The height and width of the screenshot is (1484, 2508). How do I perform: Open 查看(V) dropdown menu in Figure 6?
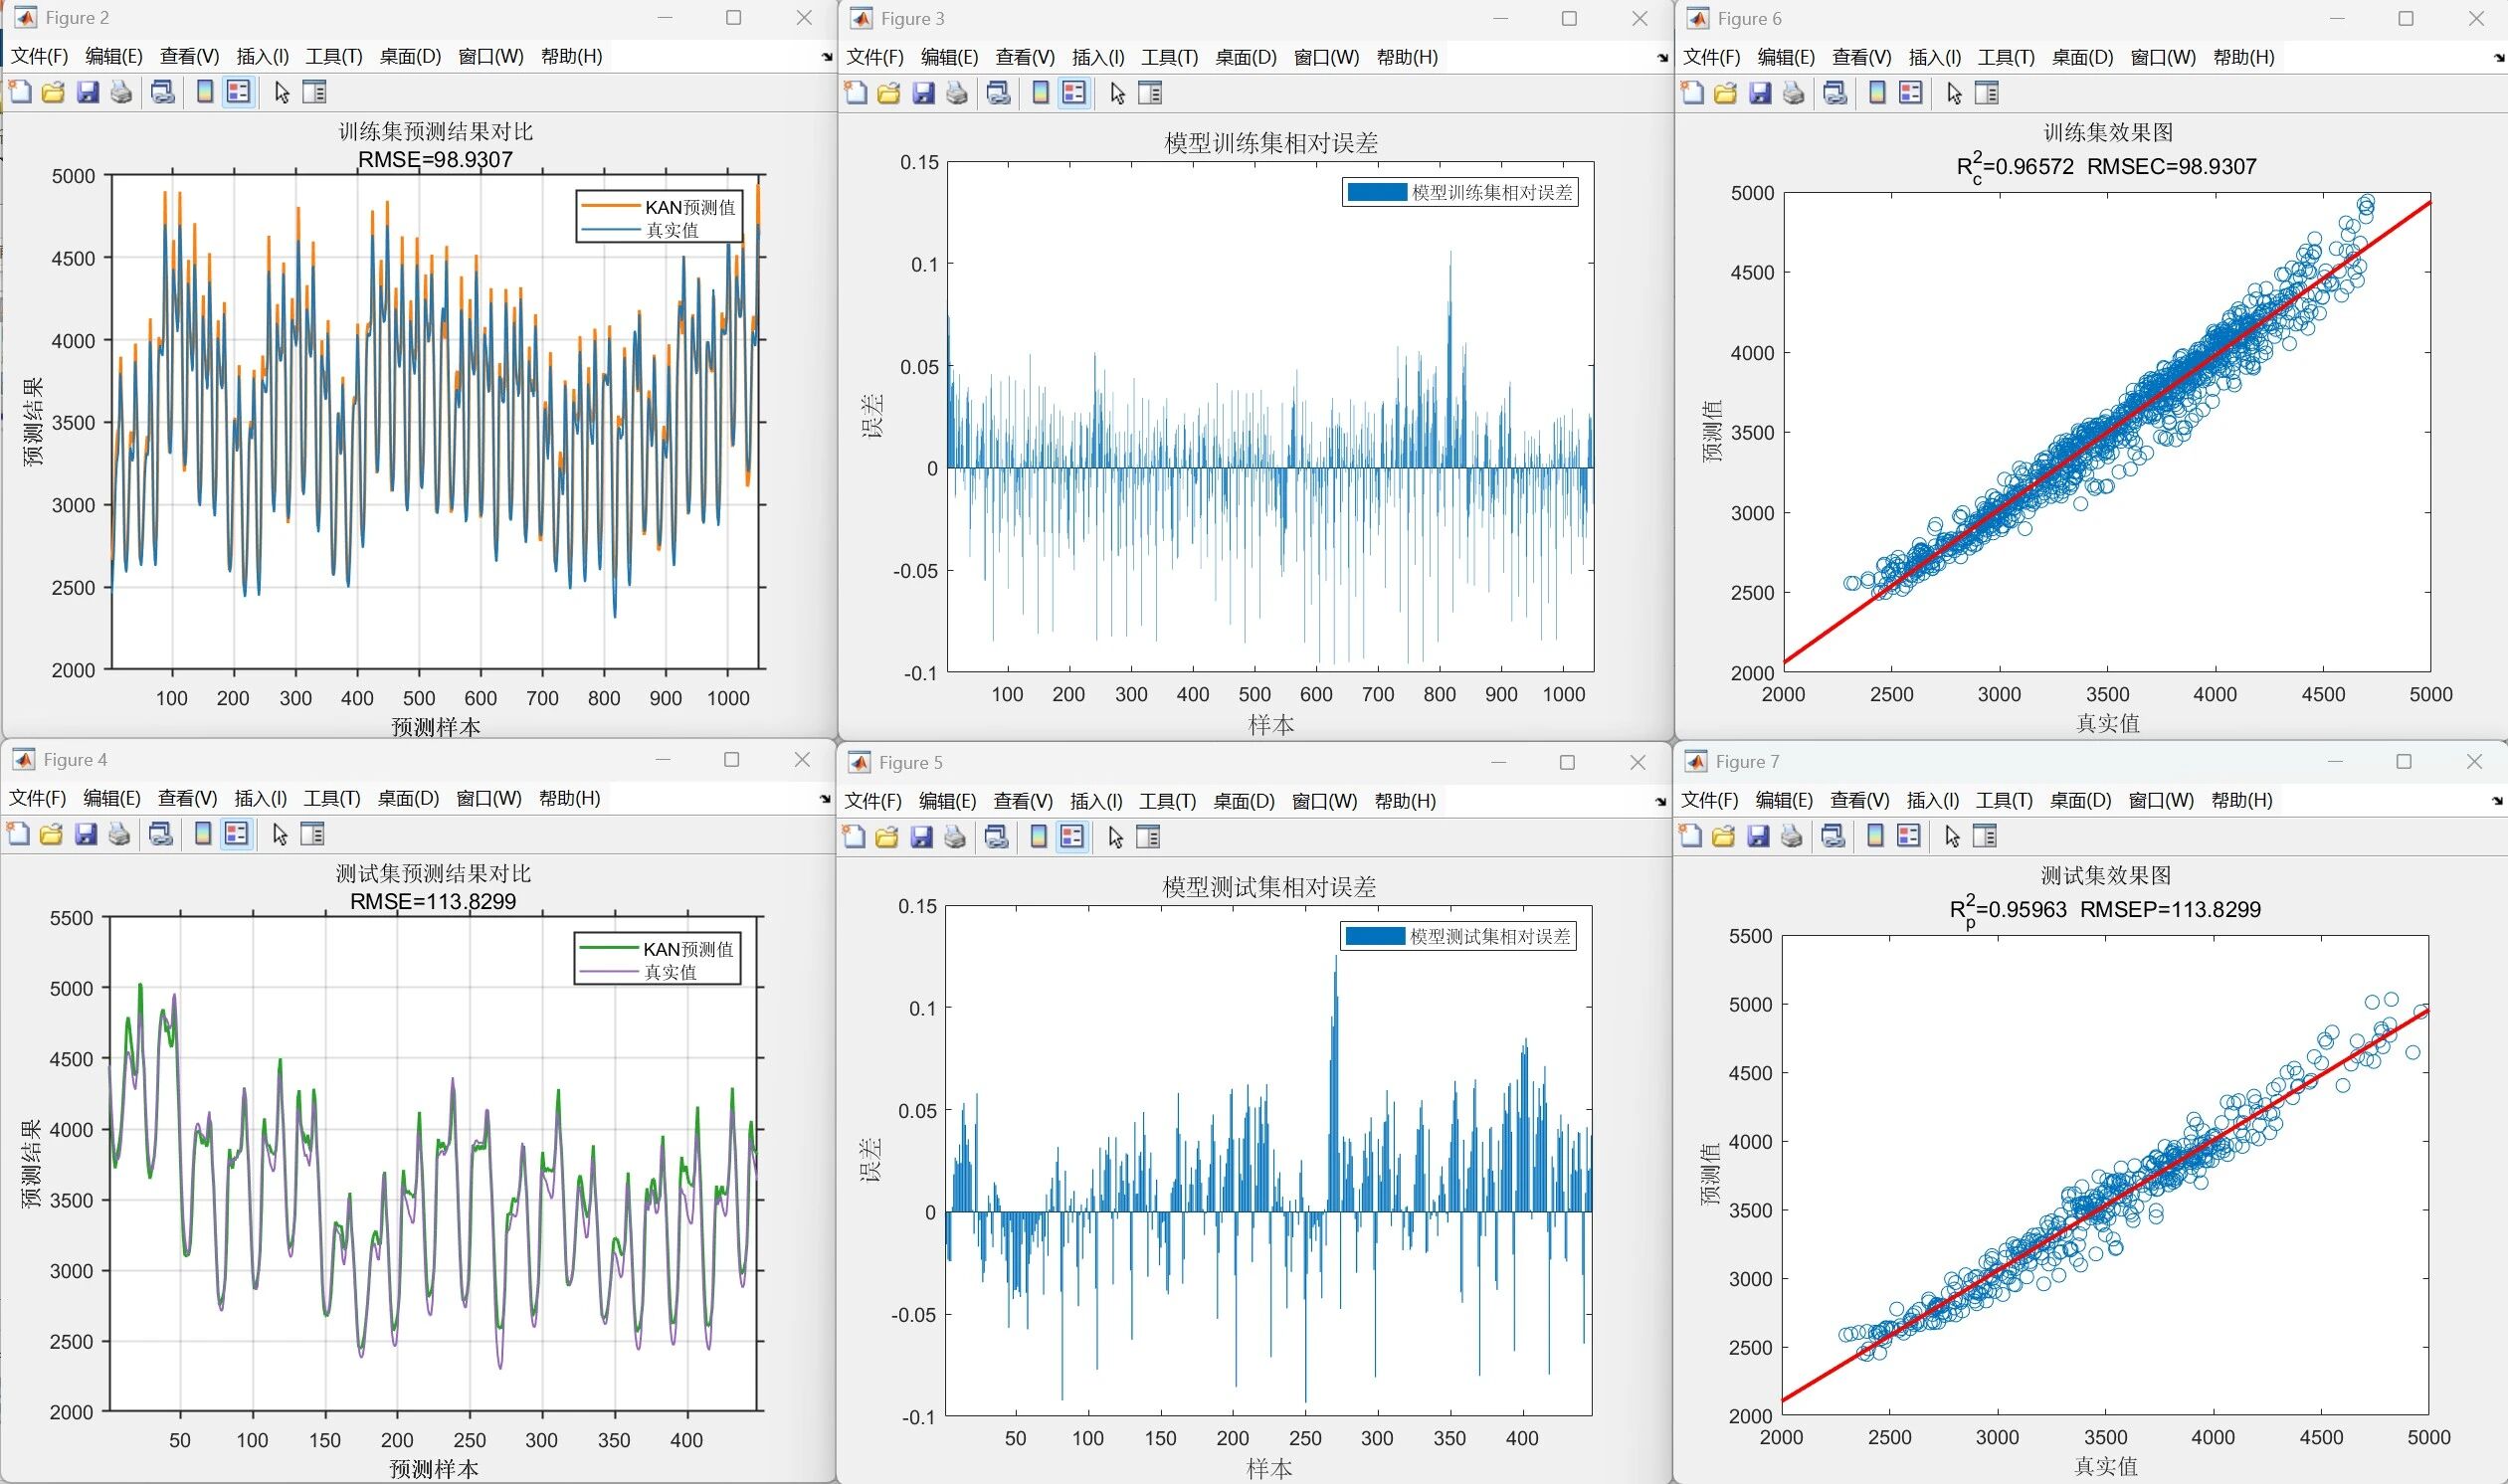coord(1861,57)
